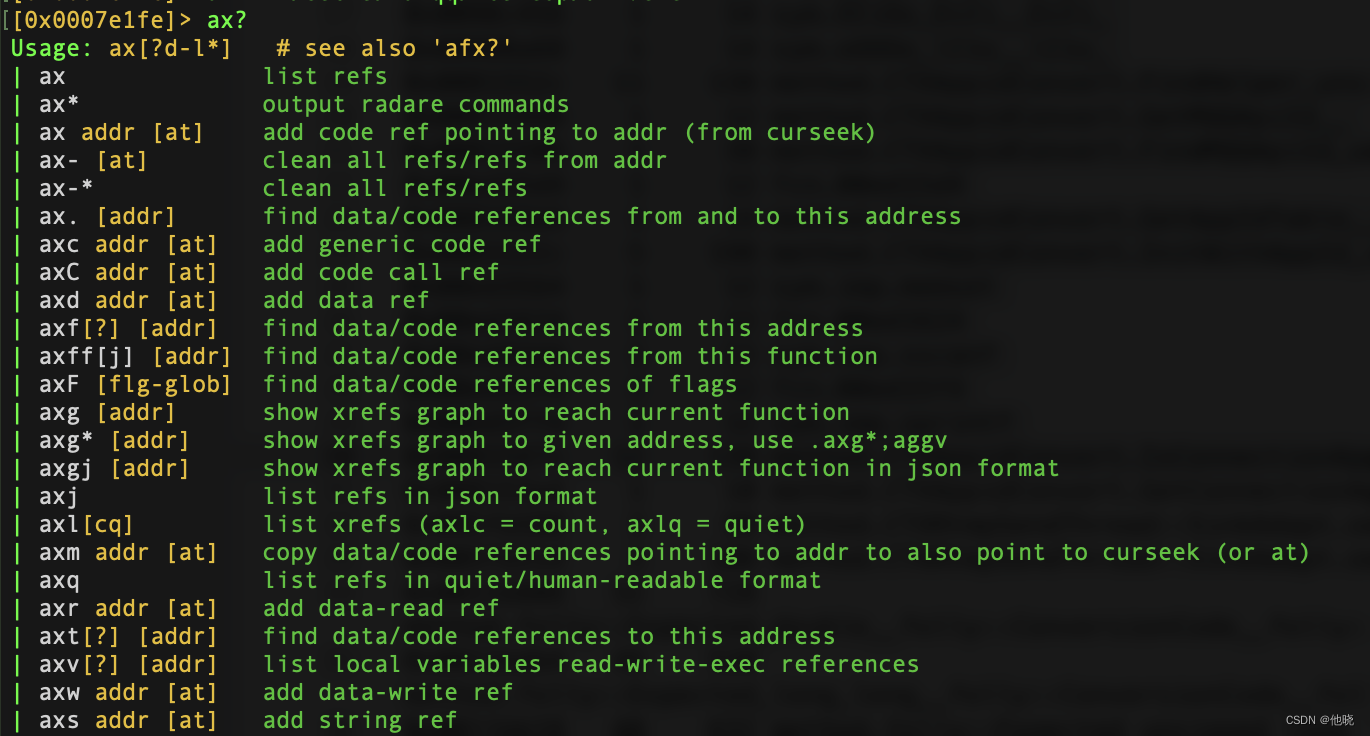Click the 'axw' add data-write ref command
Image resolution: width=1370 pixels, height=736 pixels.
(x=59, y=692)
